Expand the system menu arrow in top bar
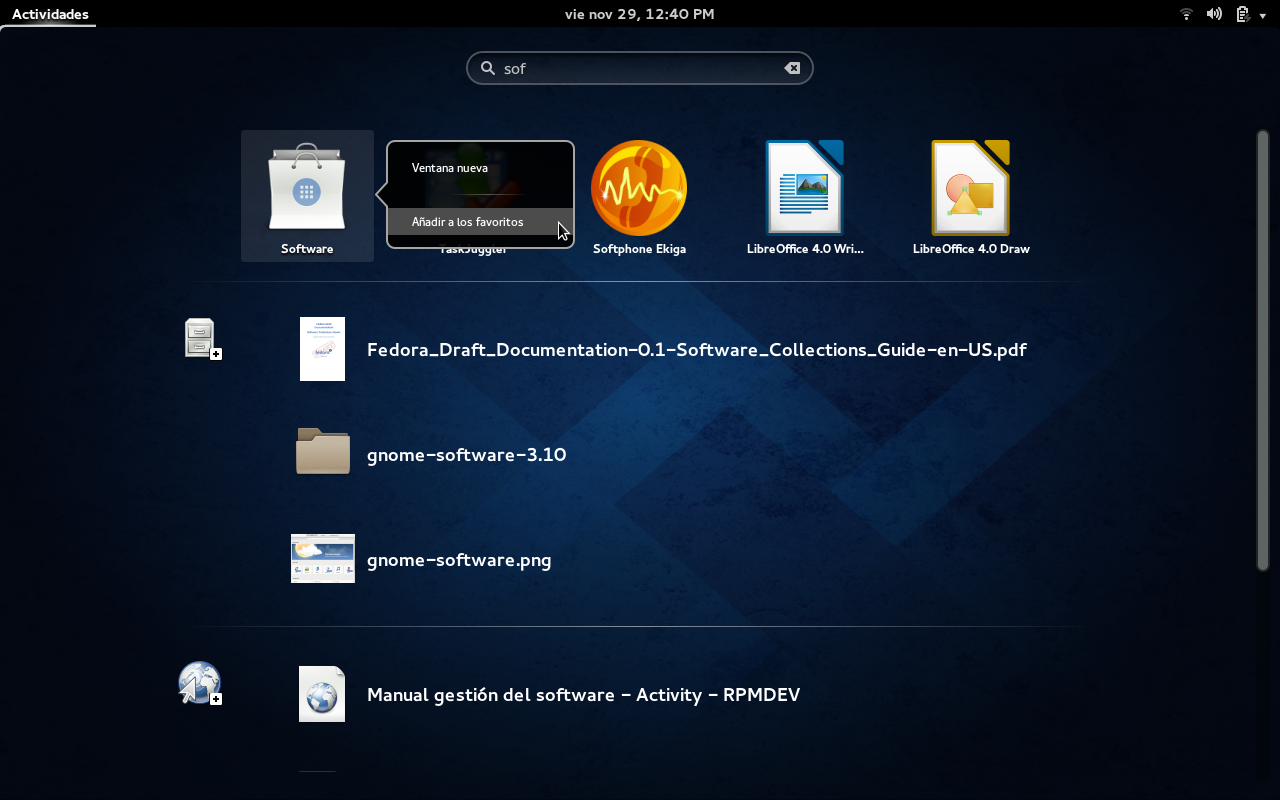Screen dimensions: 1280x800 click(x=1263, y=15)
